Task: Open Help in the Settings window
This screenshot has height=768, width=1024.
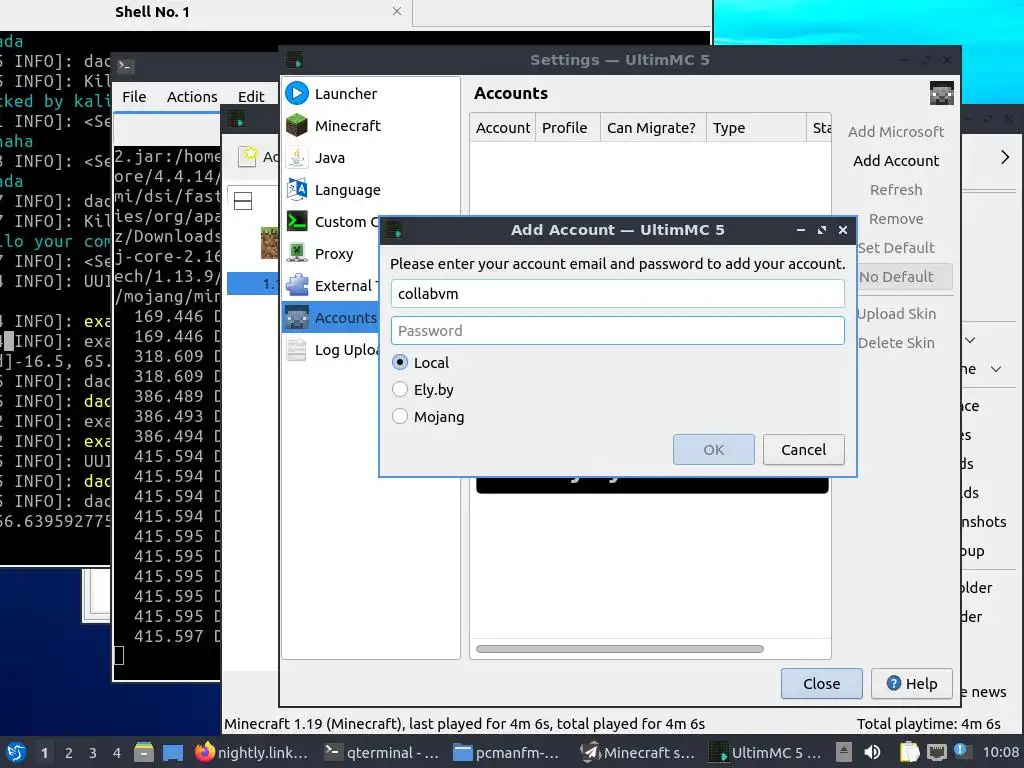Action: 912,684
